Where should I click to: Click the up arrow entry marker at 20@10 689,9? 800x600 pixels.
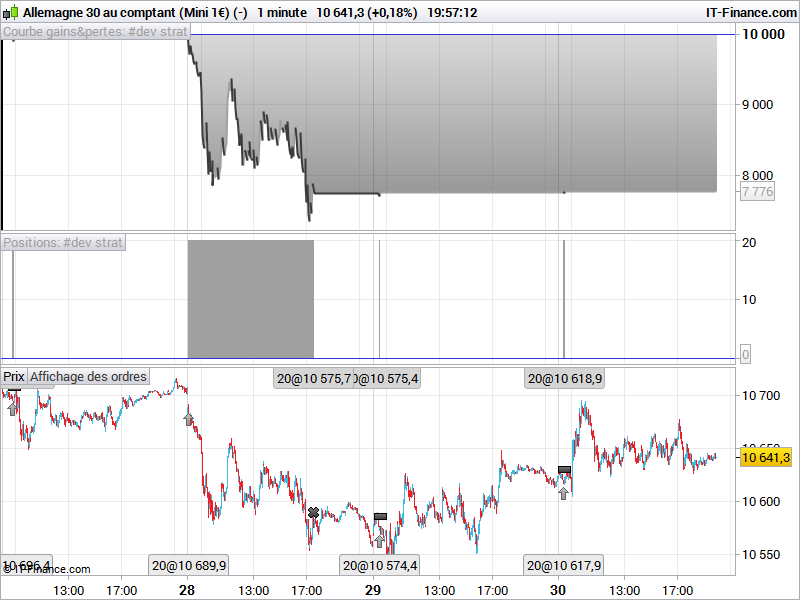point(188,419)
